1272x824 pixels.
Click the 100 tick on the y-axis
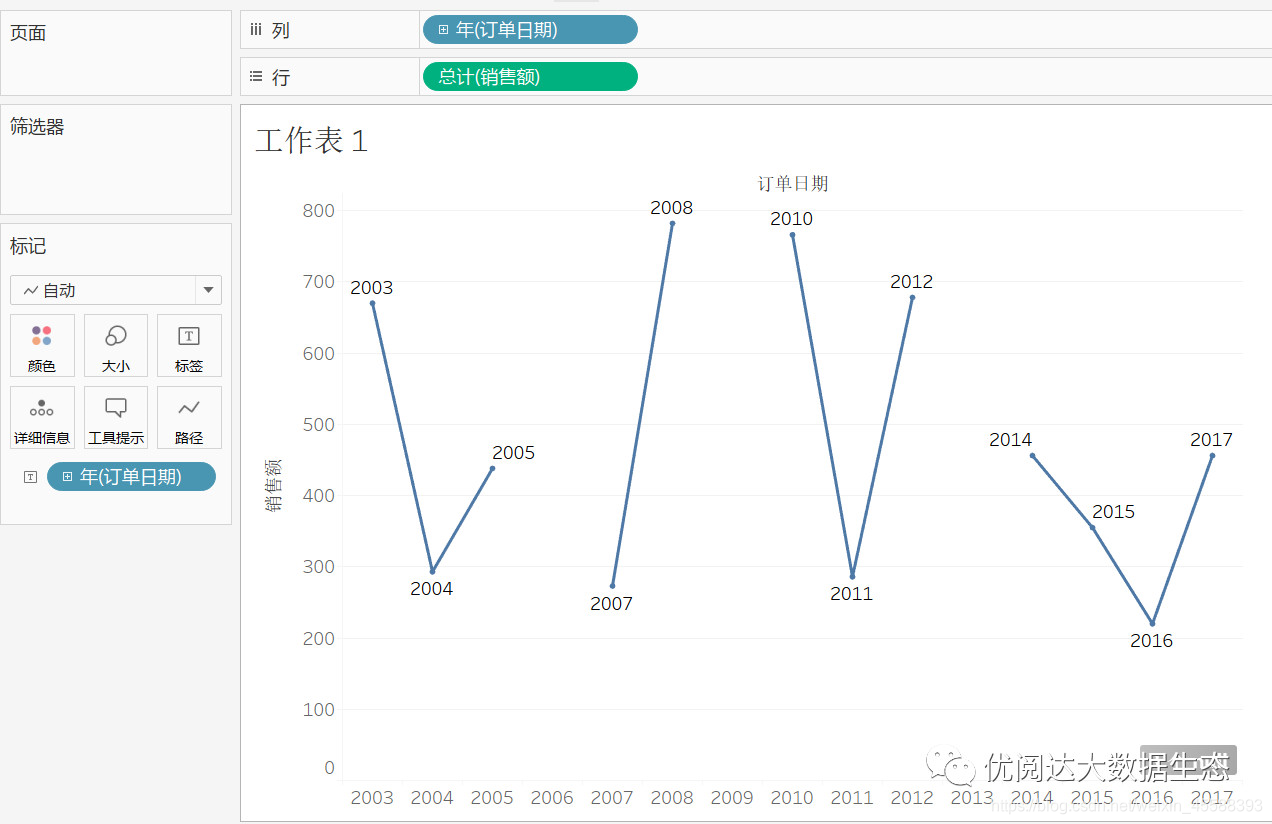coord(319,710)
